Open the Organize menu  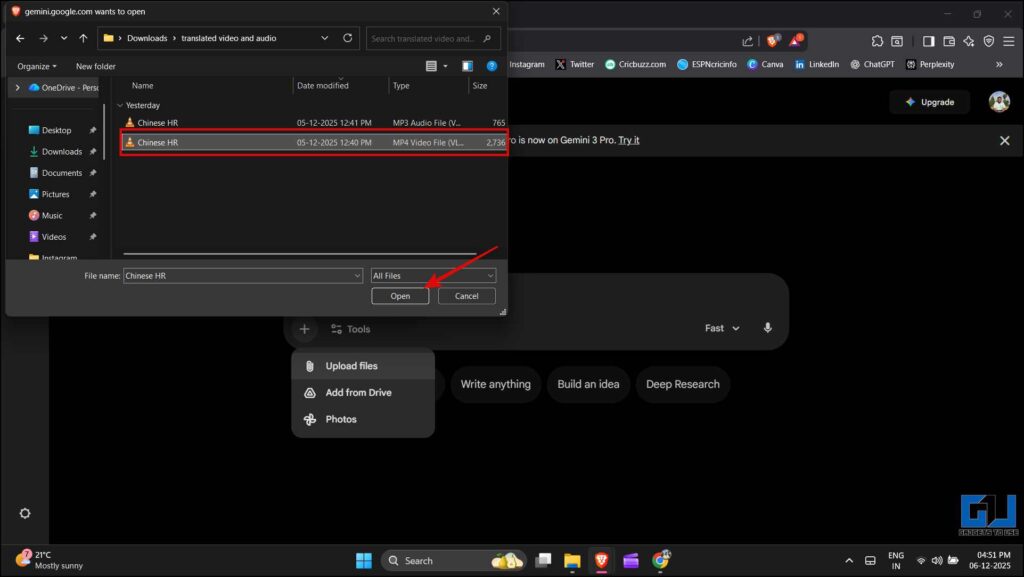[x=36, y=65]
